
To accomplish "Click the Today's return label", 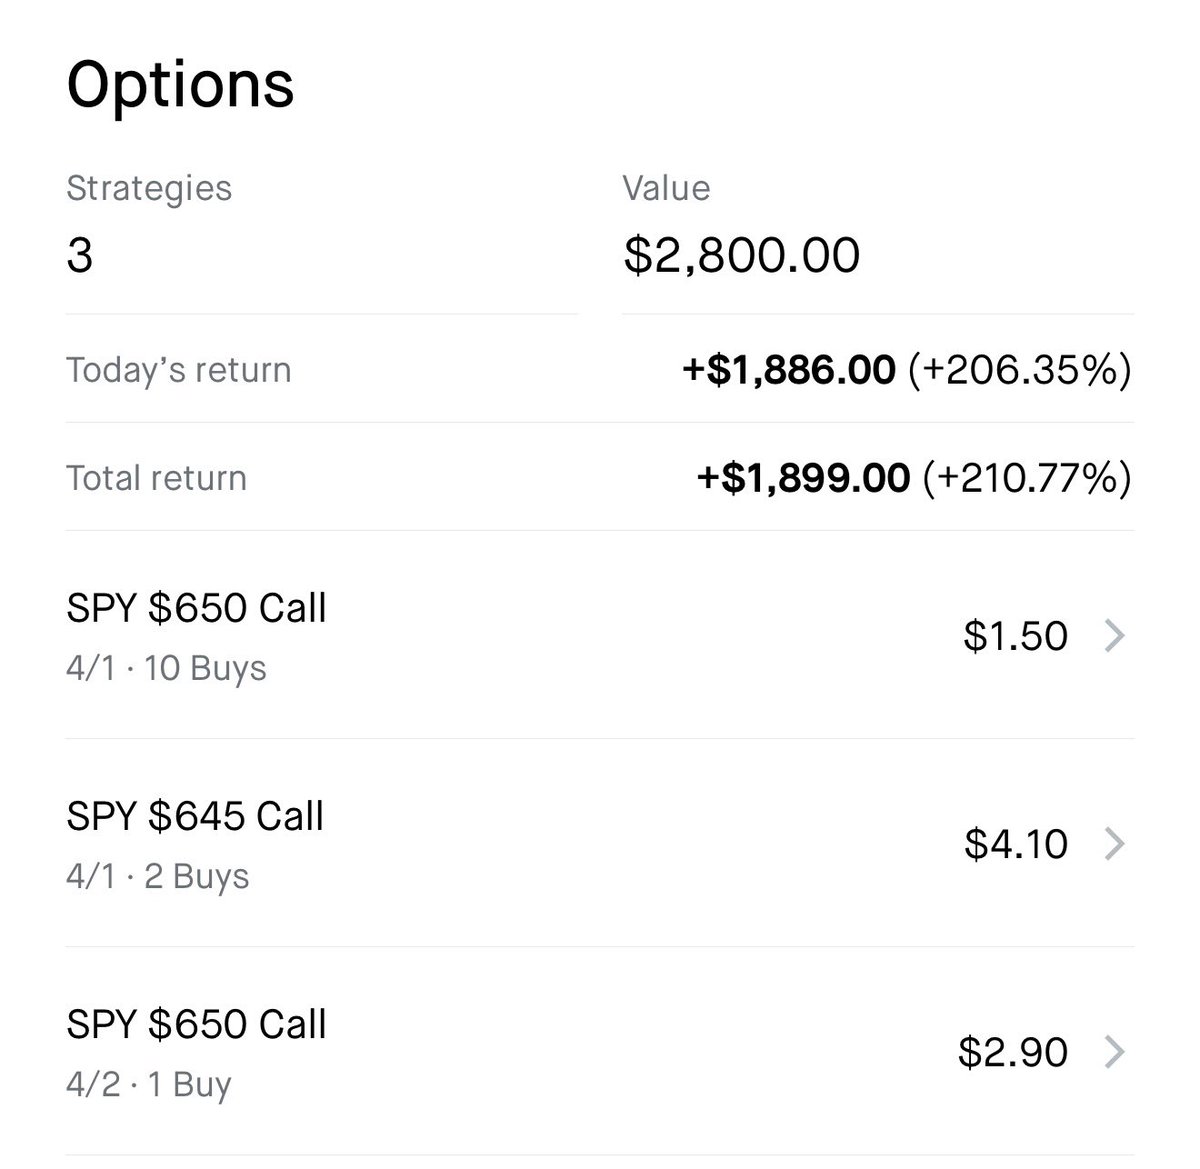I will [x=179, y=370].
